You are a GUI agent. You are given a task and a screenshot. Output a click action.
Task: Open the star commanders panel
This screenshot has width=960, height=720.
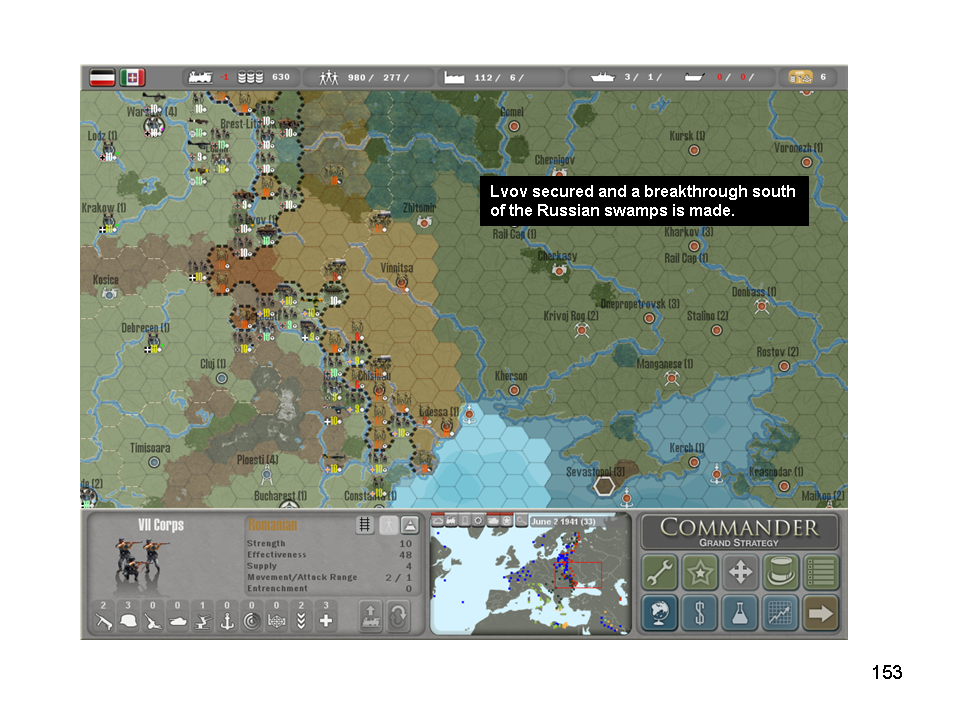click(700, 573)
